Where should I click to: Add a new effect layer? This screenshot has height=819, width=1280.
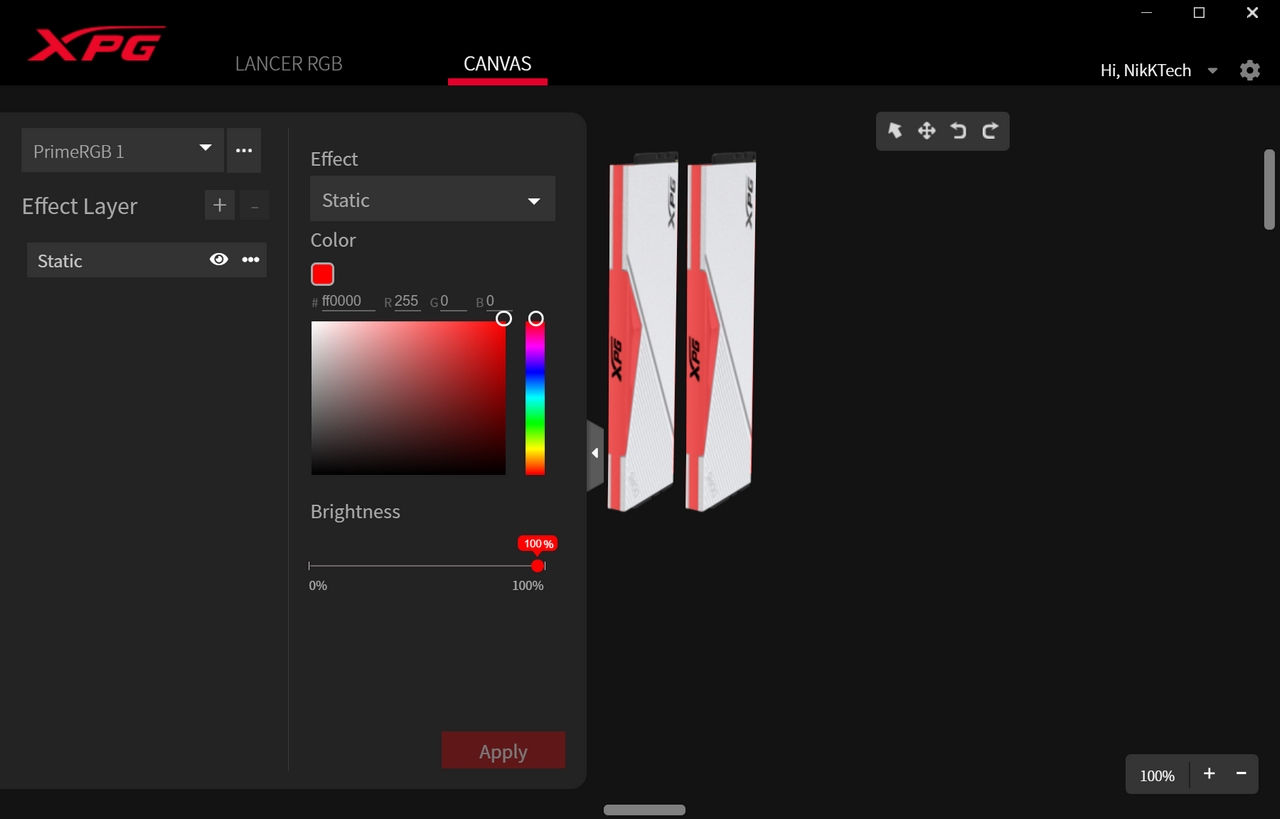(220, 206)
